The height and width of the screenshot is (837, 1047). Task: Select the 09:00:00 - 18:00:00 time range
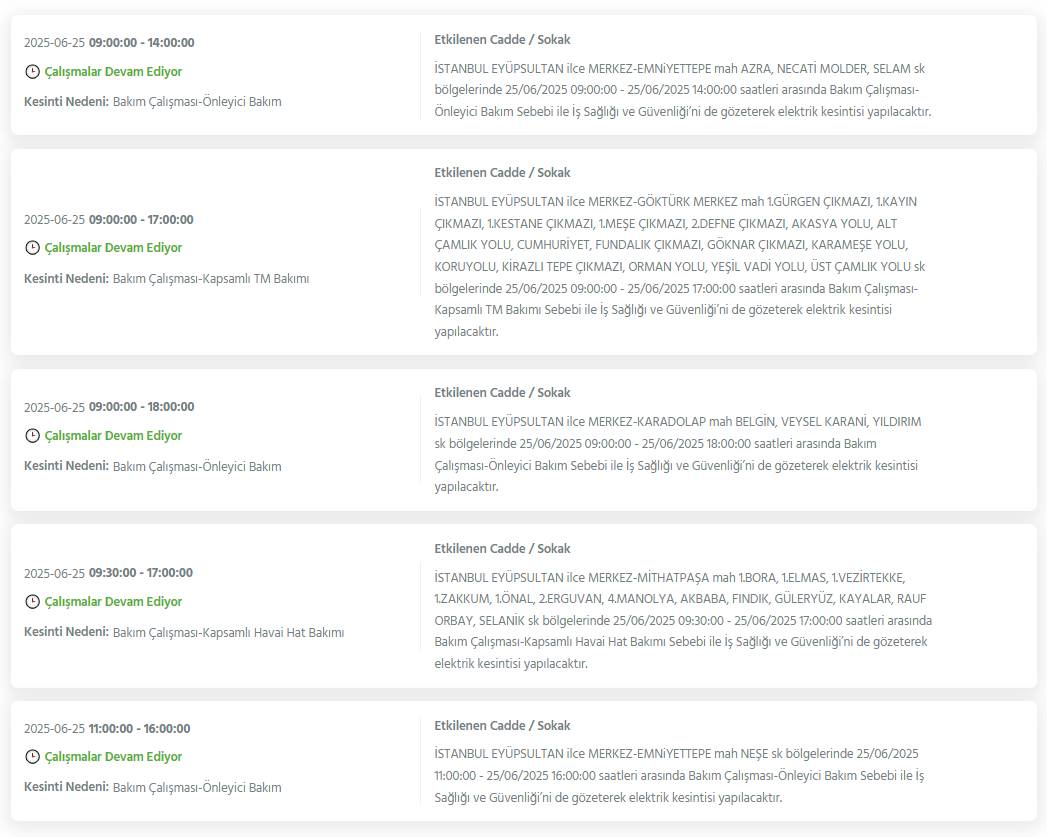pos(142,406)
